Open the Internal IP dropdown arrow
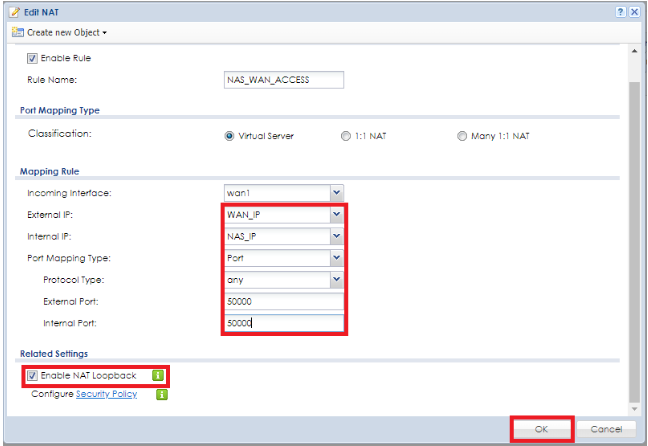648x446 pixels. pyautogui.click(x=337, y=236)
